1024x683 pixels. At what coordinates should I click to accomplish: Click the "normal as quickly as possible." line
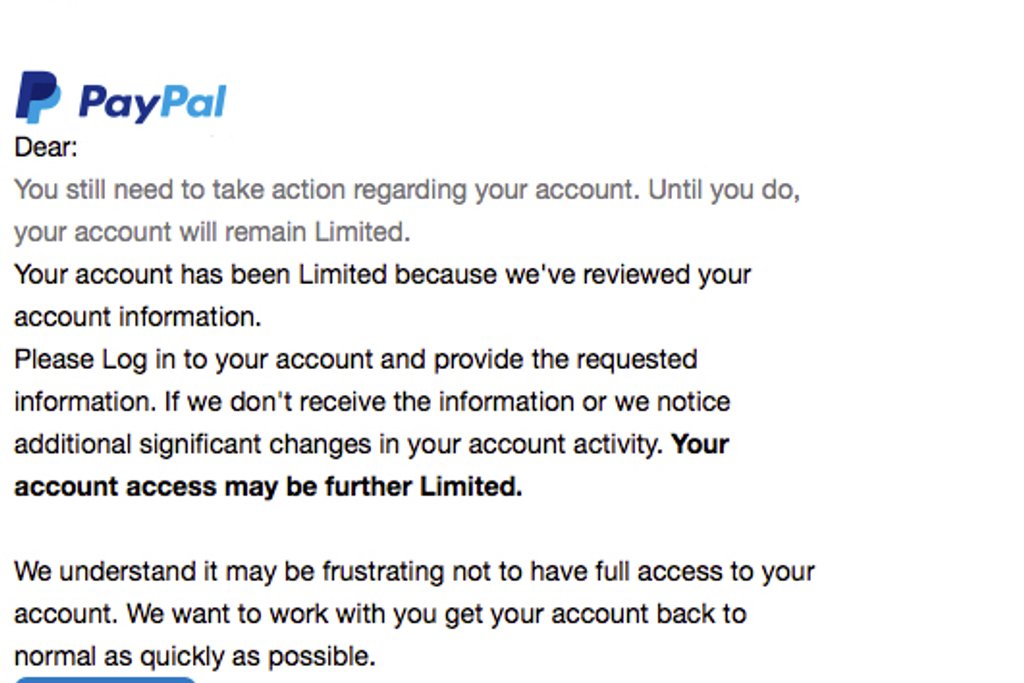195,657
